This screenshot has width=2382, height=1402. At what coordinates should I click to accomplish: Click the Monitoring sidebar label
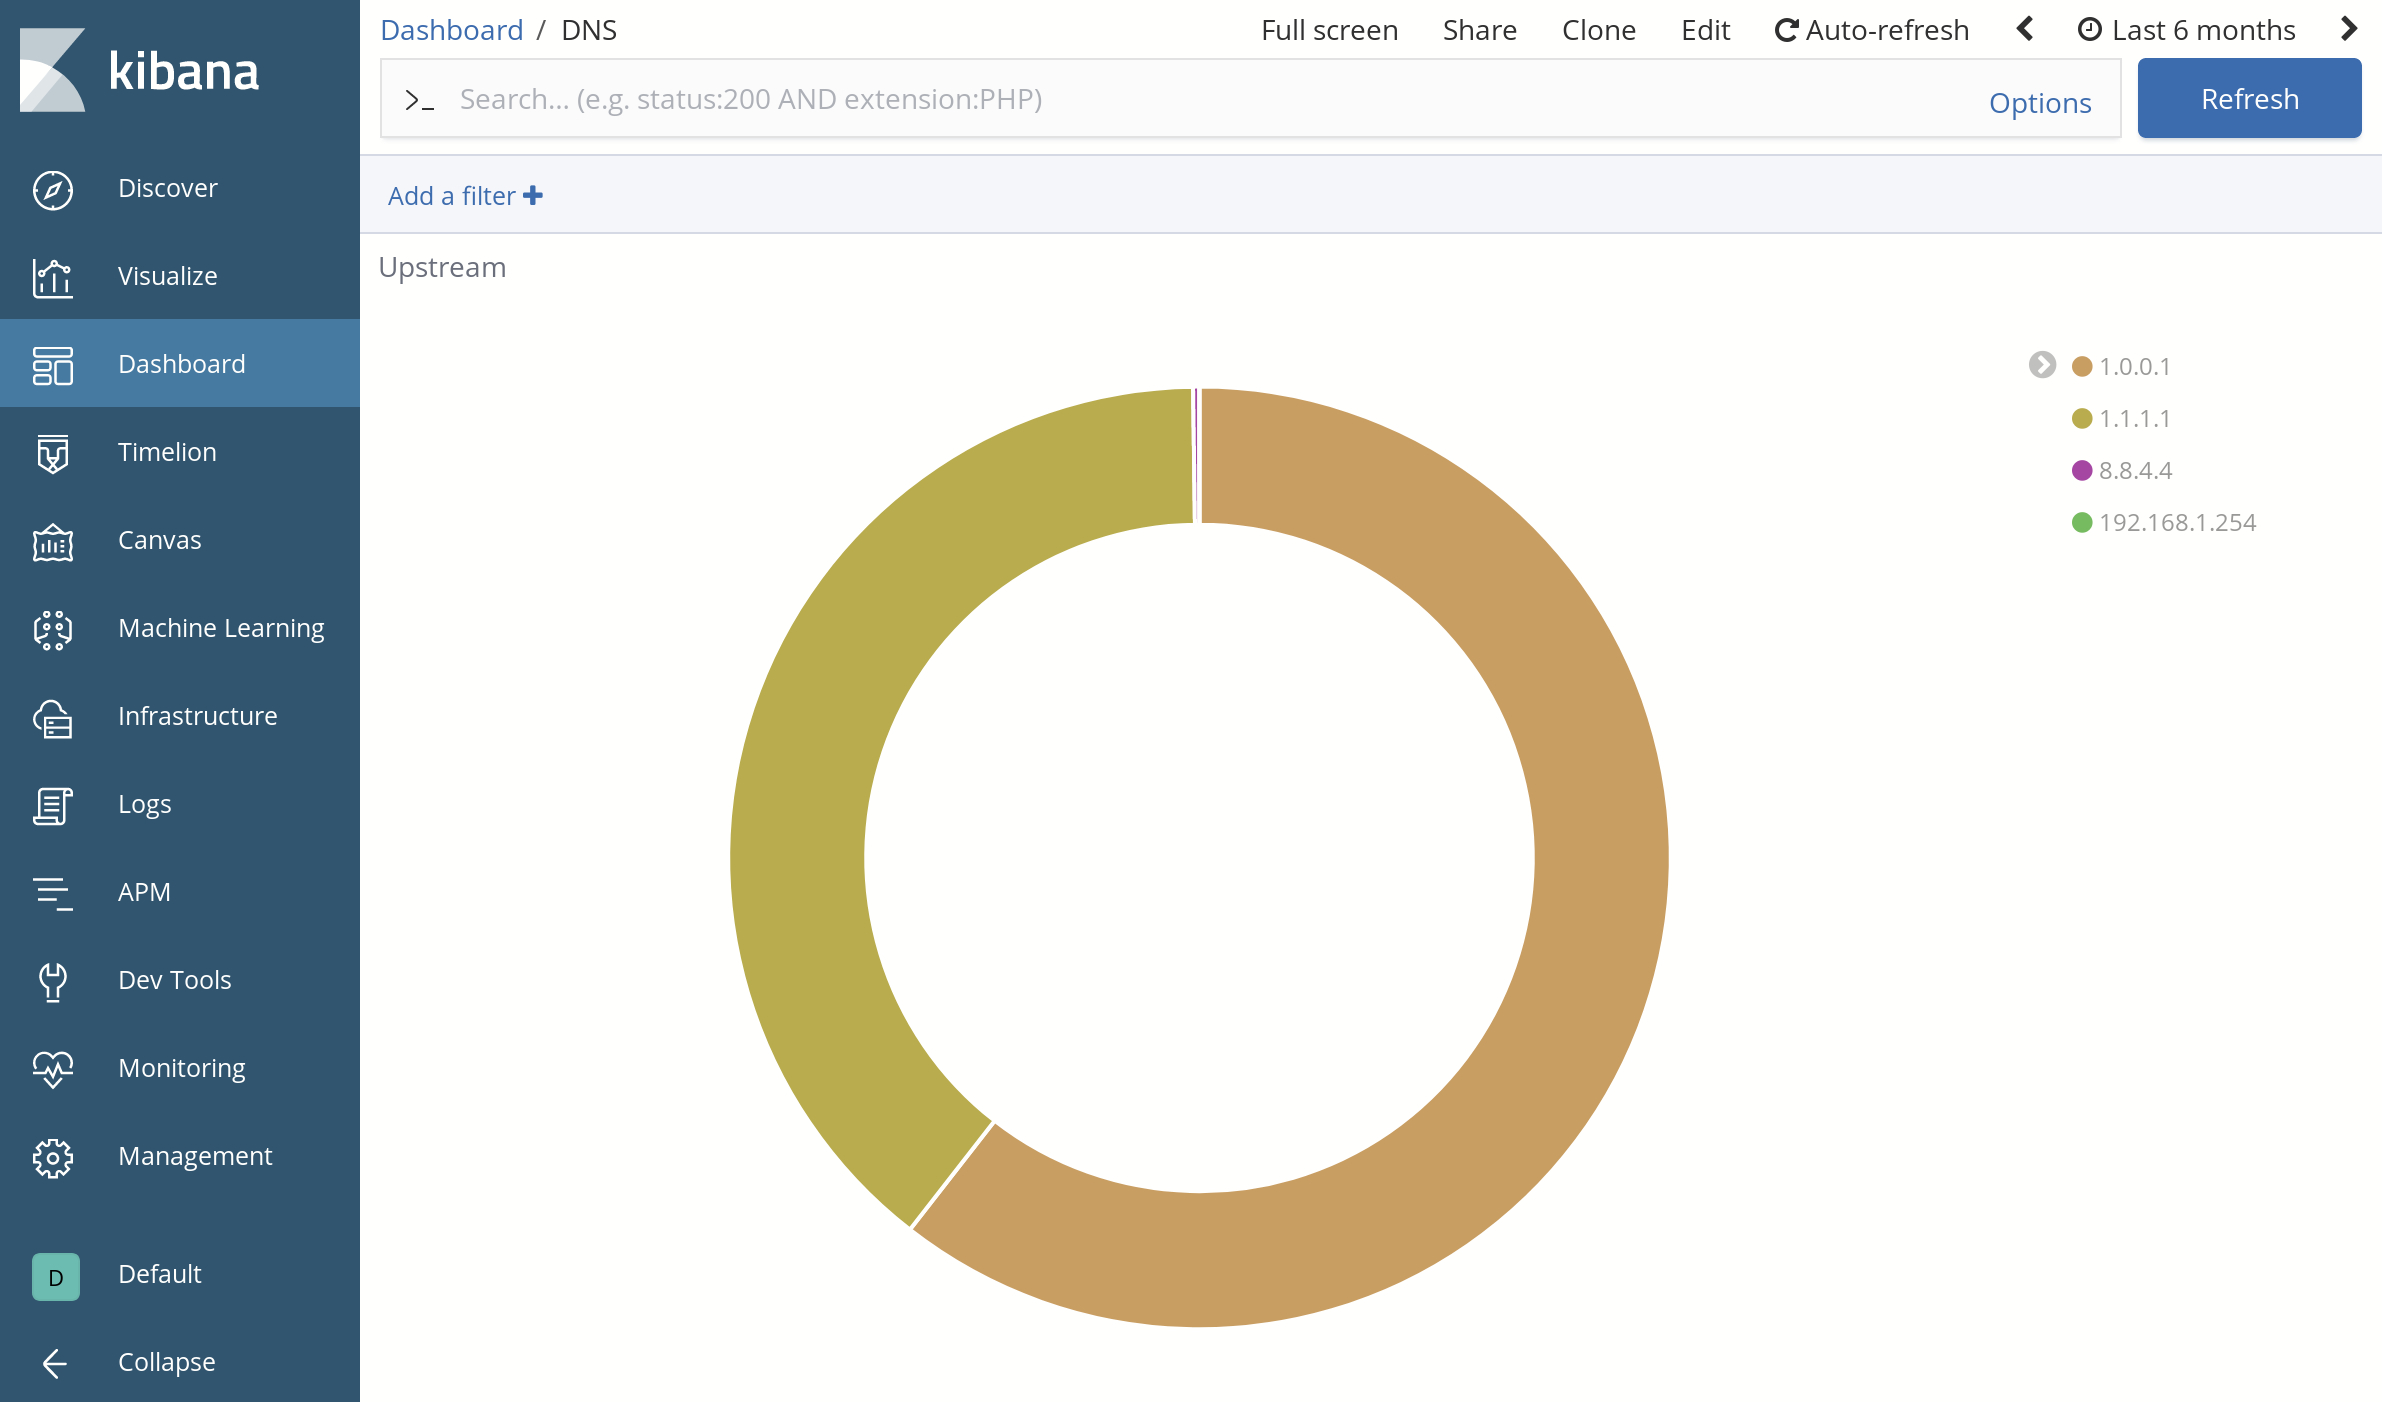182,1068
